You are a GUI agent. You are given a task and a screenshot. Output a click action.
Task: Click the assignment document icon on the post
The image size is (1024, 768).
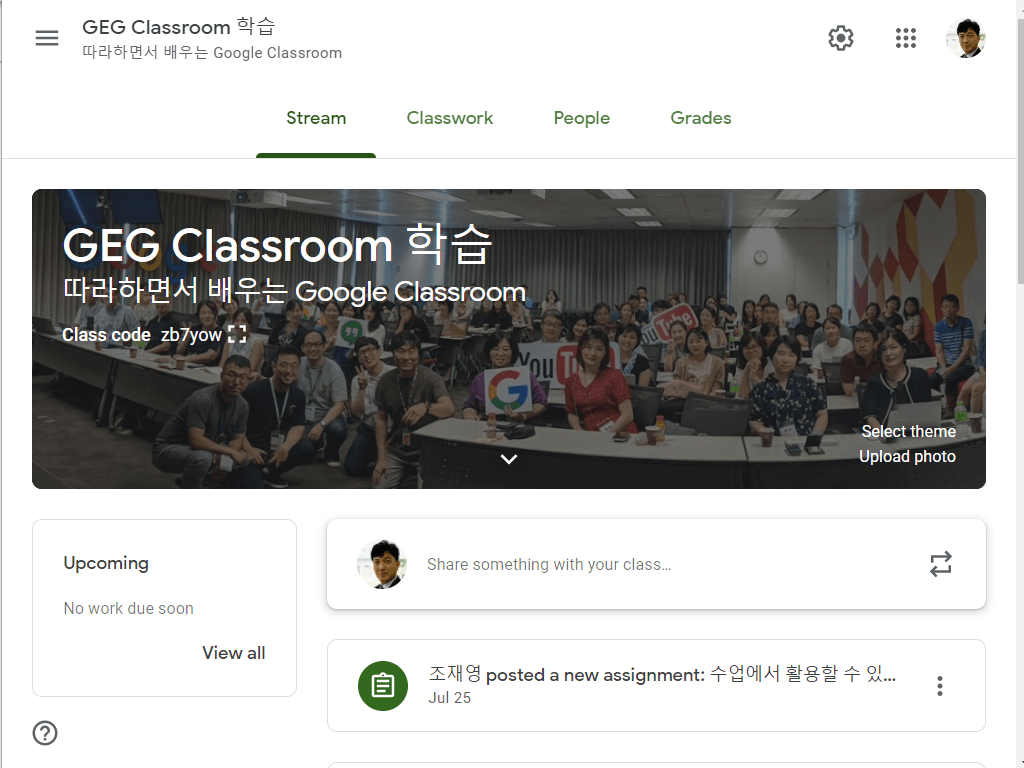pos(383,686)
